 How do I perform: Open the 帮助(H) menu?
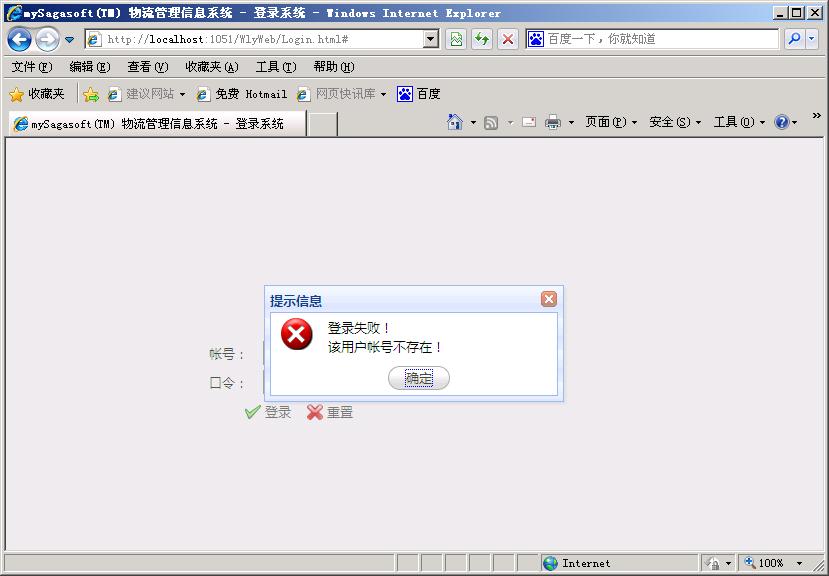pyautogui.click(x=334, y=67)
